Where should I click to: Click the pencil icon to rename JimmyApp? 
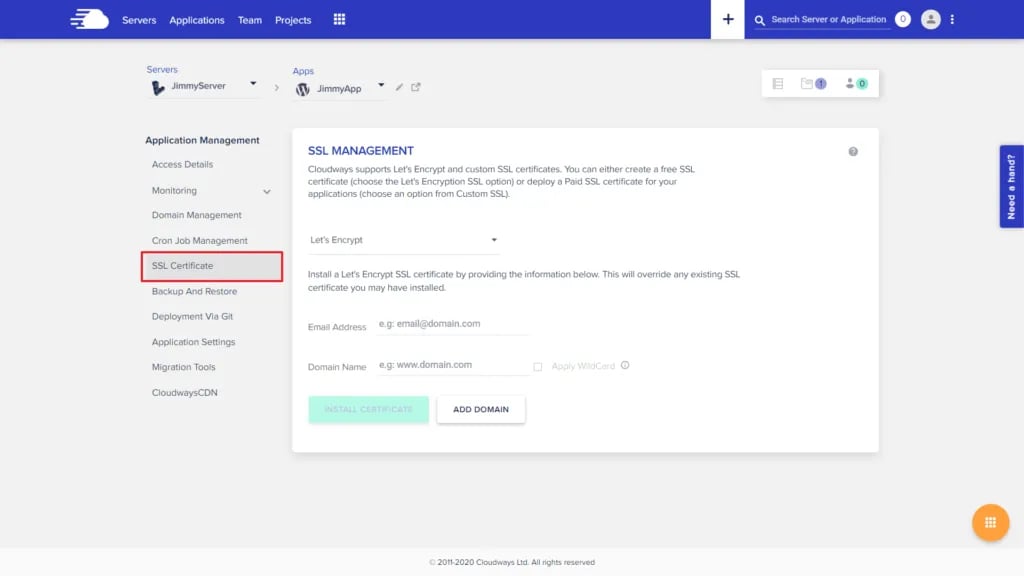[x=399, y=88]
